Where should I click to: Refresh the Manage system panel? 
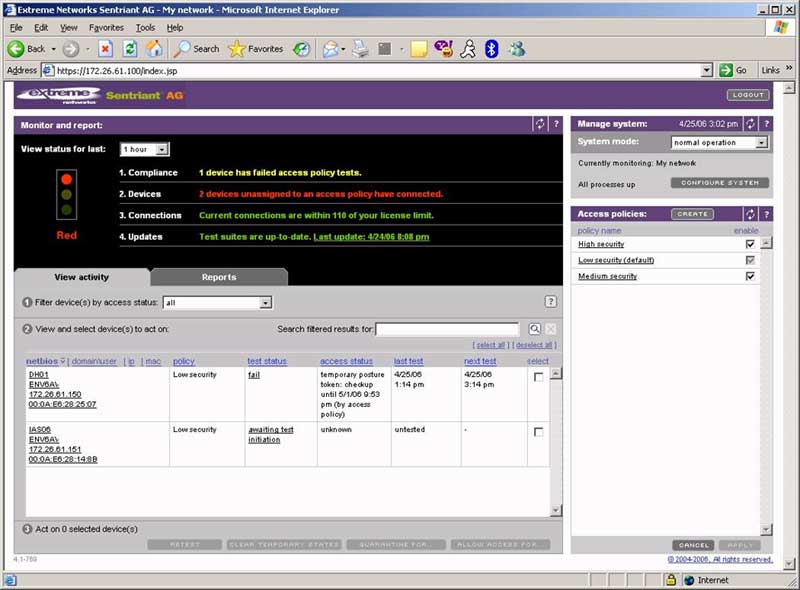click(750, 124)
